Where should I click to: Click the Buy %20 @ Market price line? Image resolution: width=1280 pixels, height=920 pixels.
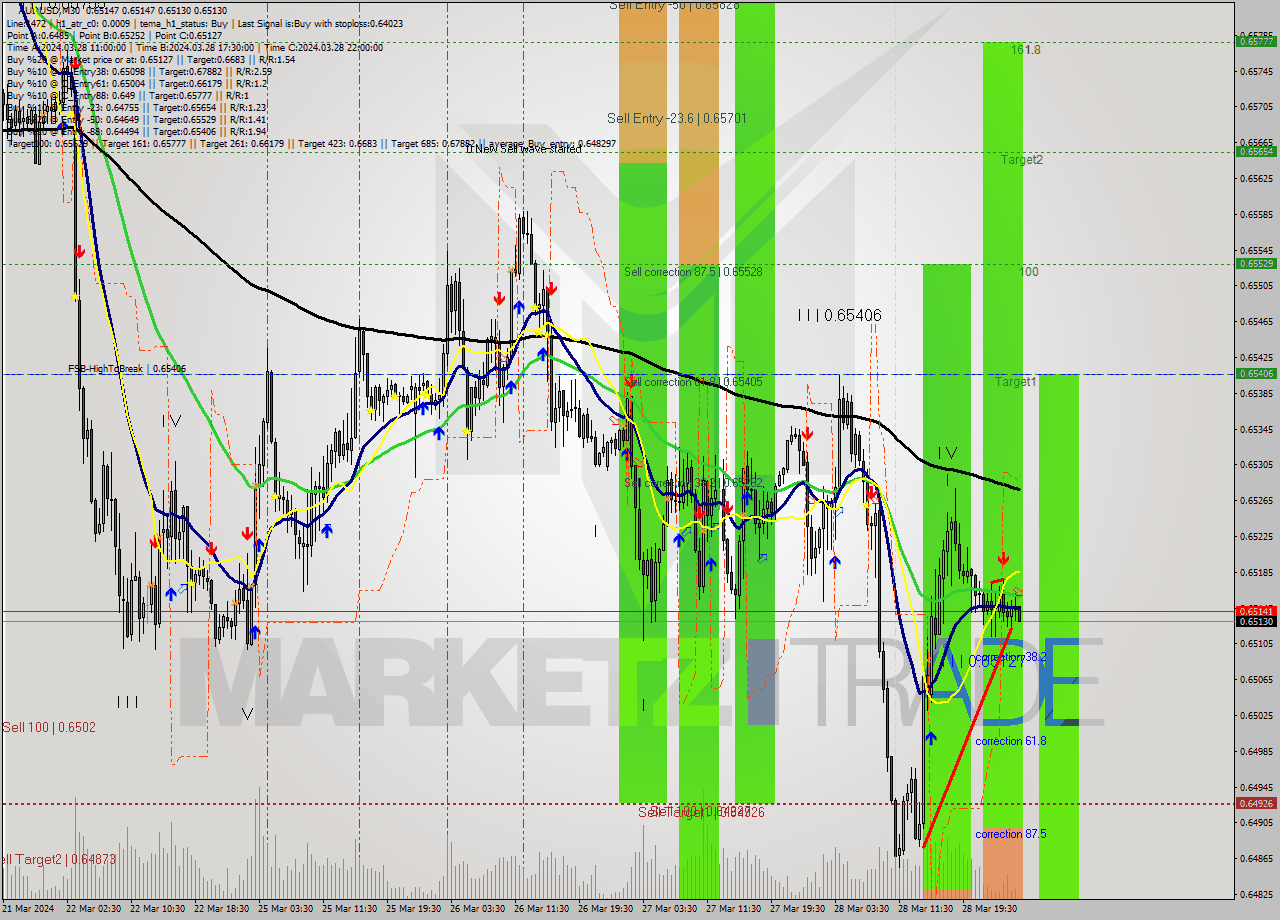[150, 59]
